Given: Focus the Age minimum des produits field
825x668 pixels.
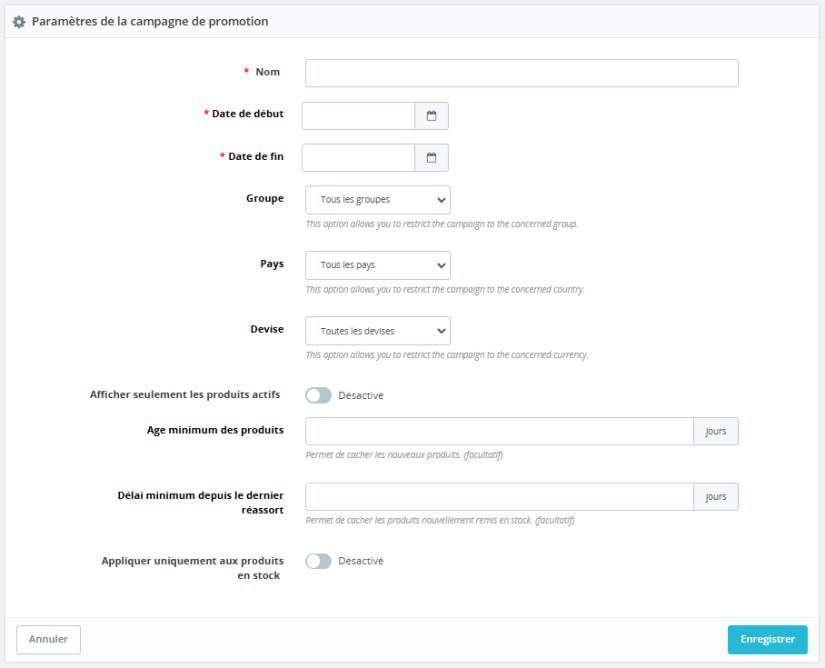Looking at the screenshot, I should click(499, 431).
